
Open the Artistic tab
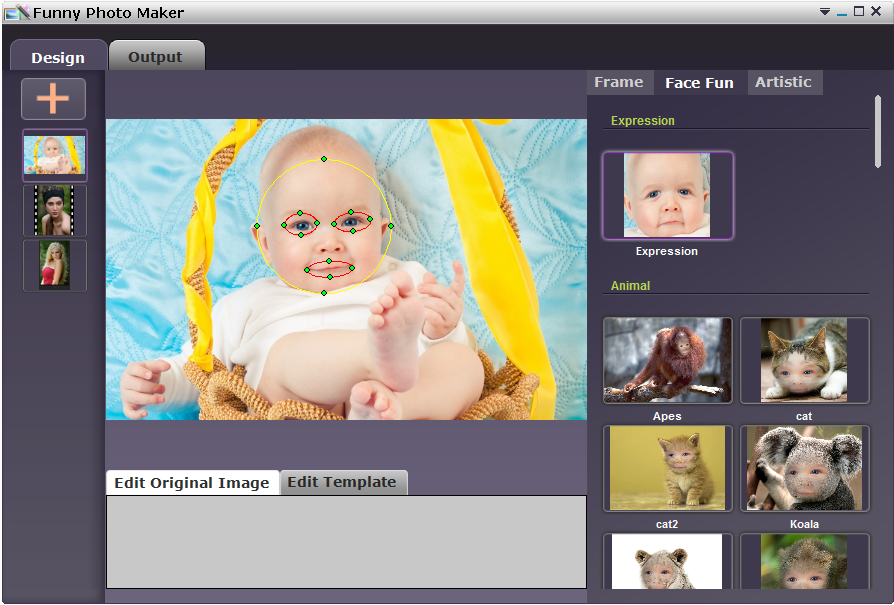point(783,82)
